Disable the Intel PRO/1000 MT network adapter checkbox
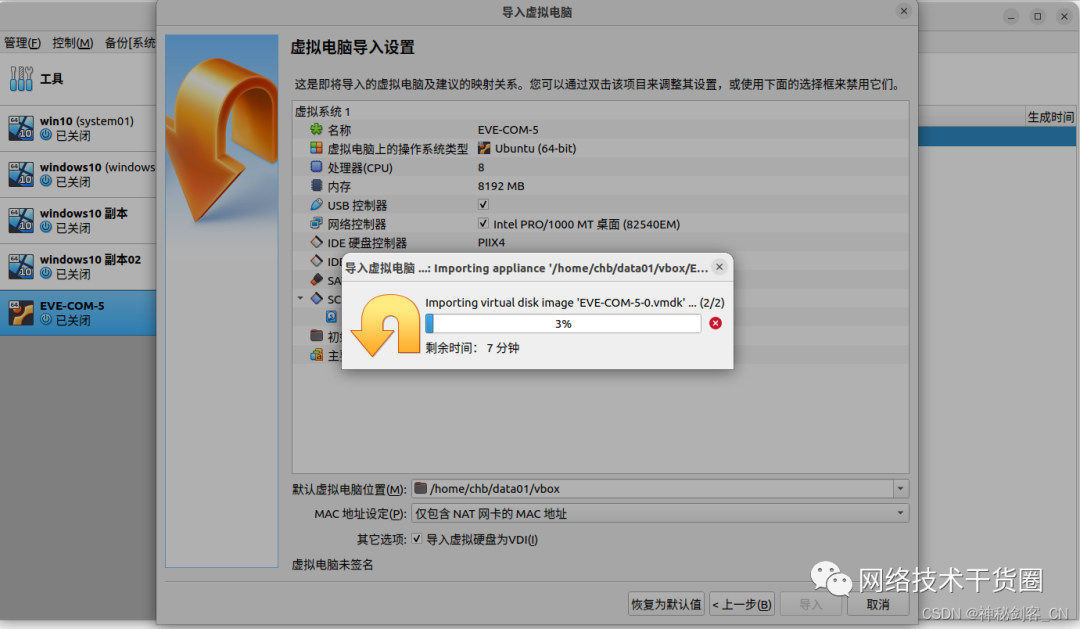This screenshot has width=1080, height=629. point(483,223)
